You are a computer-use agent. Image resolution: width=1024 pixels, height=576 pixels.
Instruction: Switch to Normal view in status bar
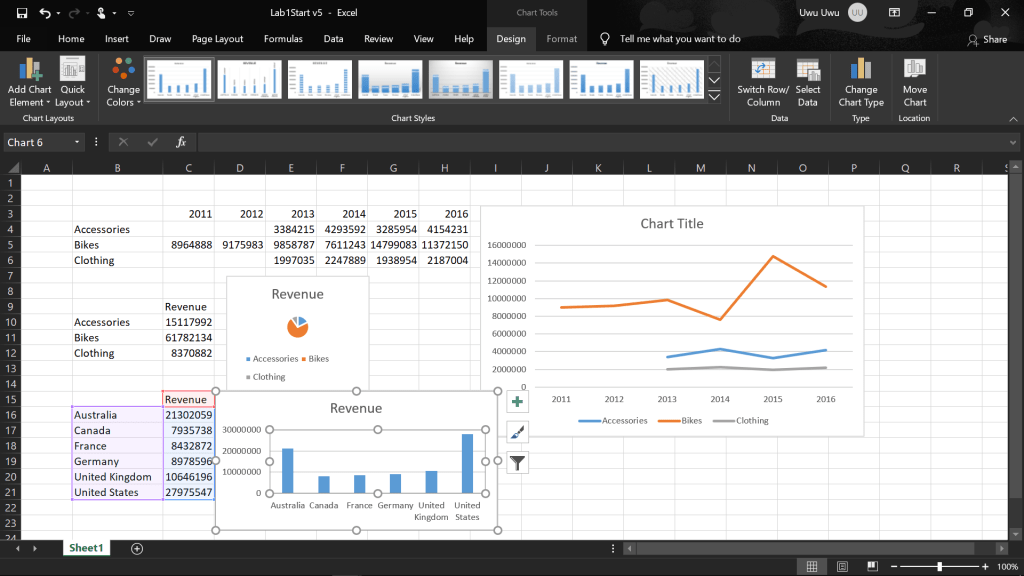pyautogui.click(x=812, y=567)
